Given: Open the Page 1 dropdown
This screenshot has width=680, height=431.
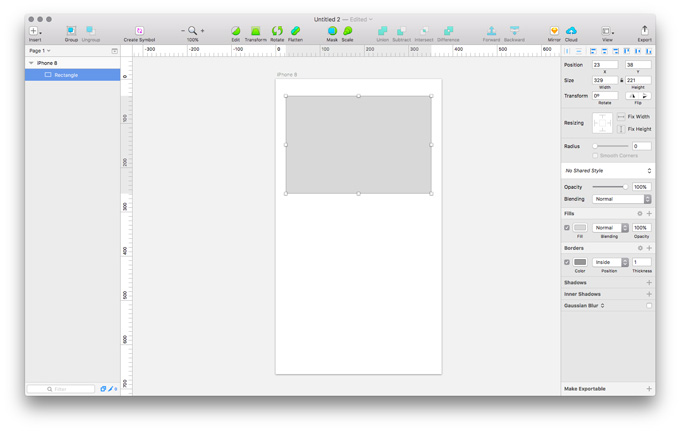Looking at the screenshot, I should click(x=39, y=51).
